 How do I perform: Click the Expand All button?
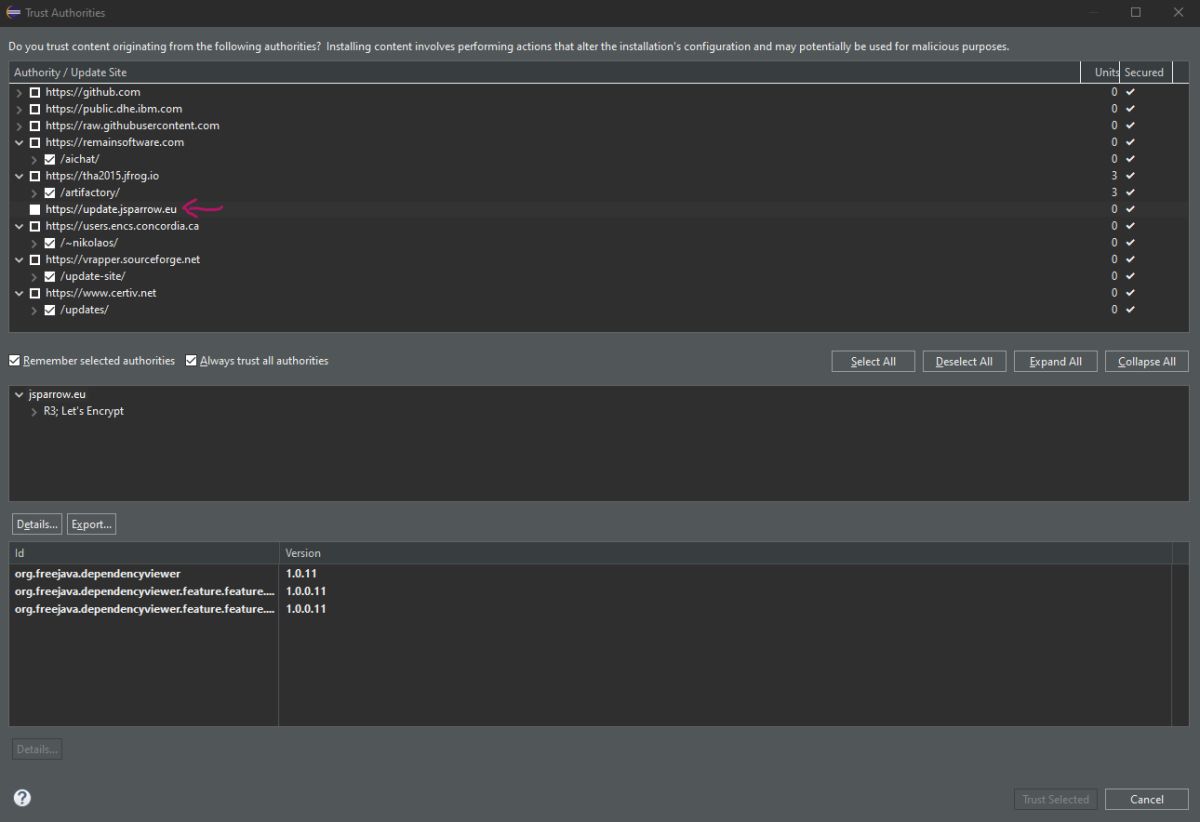pyautogui.click(x=1055, y=361)
